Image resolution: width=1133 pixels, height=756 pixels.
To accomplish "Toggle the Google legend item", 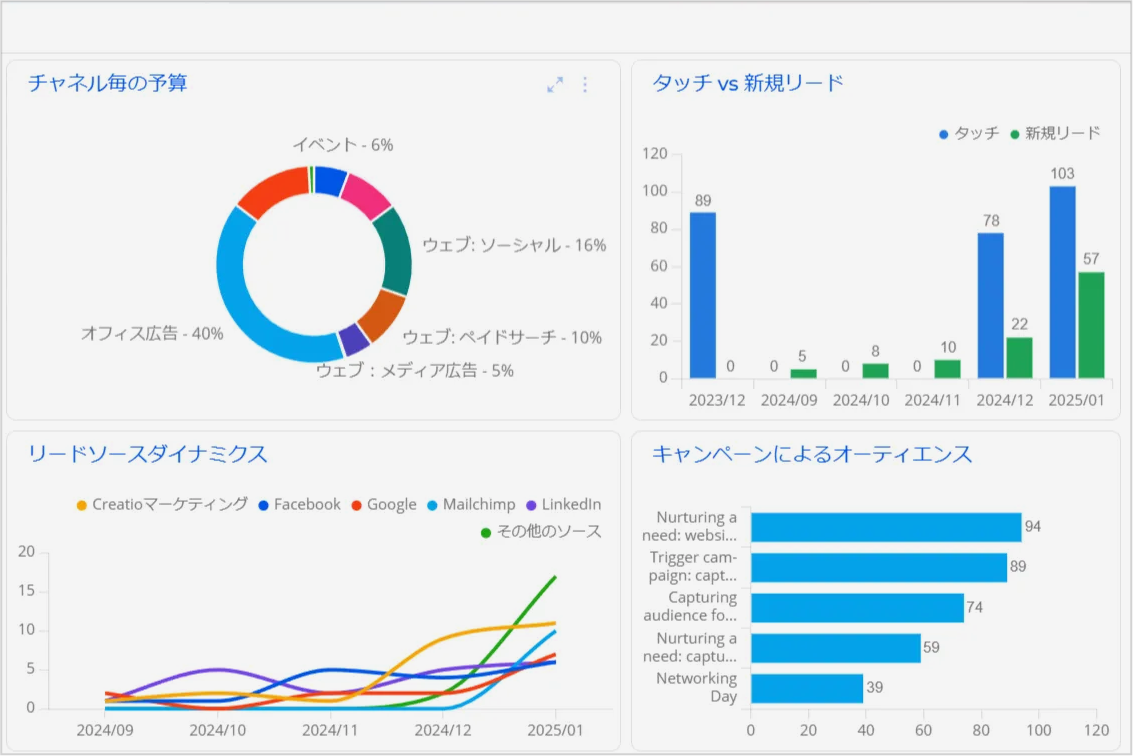I will 382,505.
